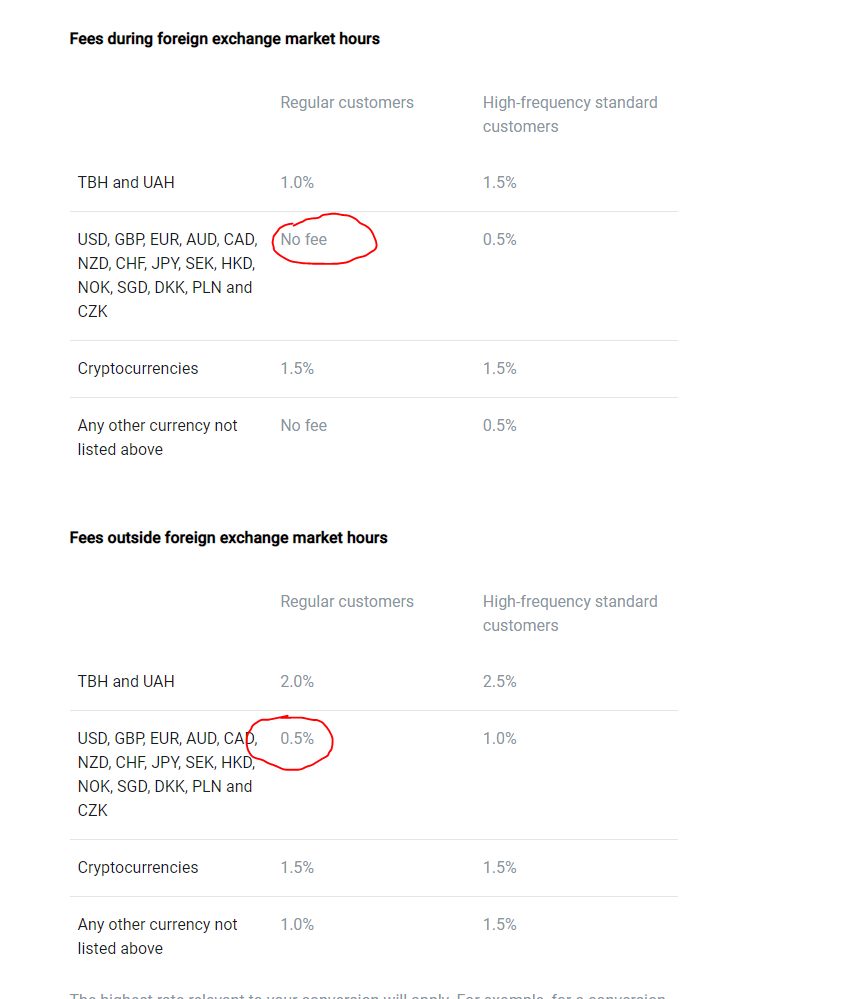
Task: Click the USD, GBP, EUR currency list in second table
Action: (168, 774)
